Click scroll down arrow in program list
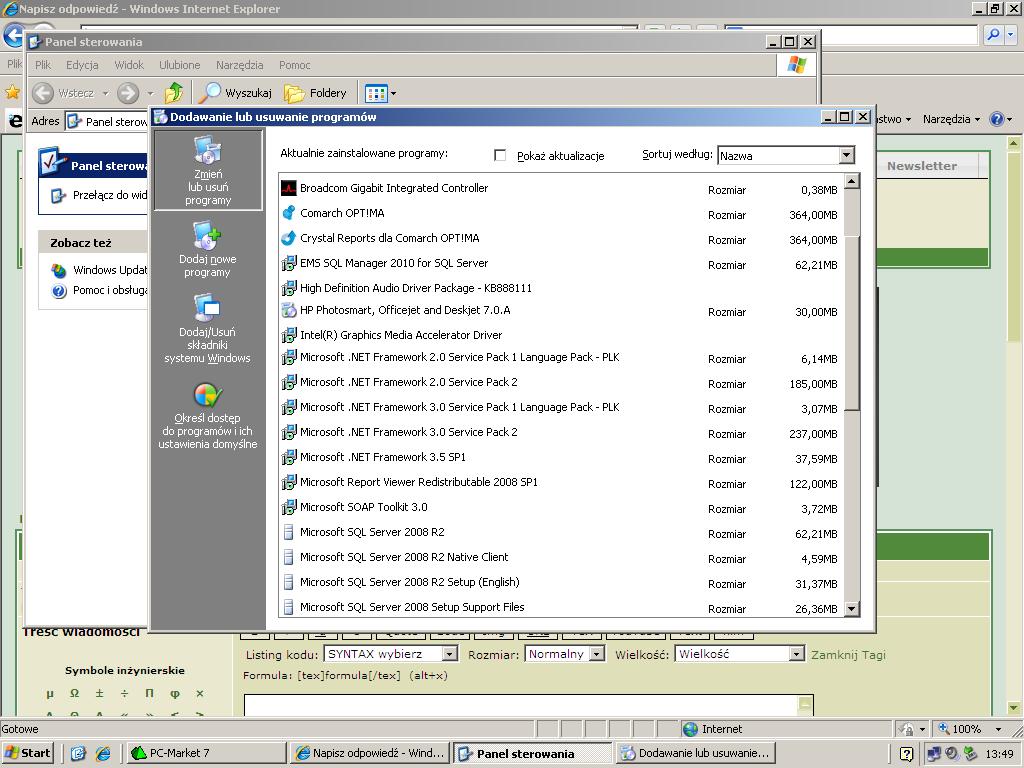Image resolution: width=1024 pixels, height=768 pixels. point(851,609)
